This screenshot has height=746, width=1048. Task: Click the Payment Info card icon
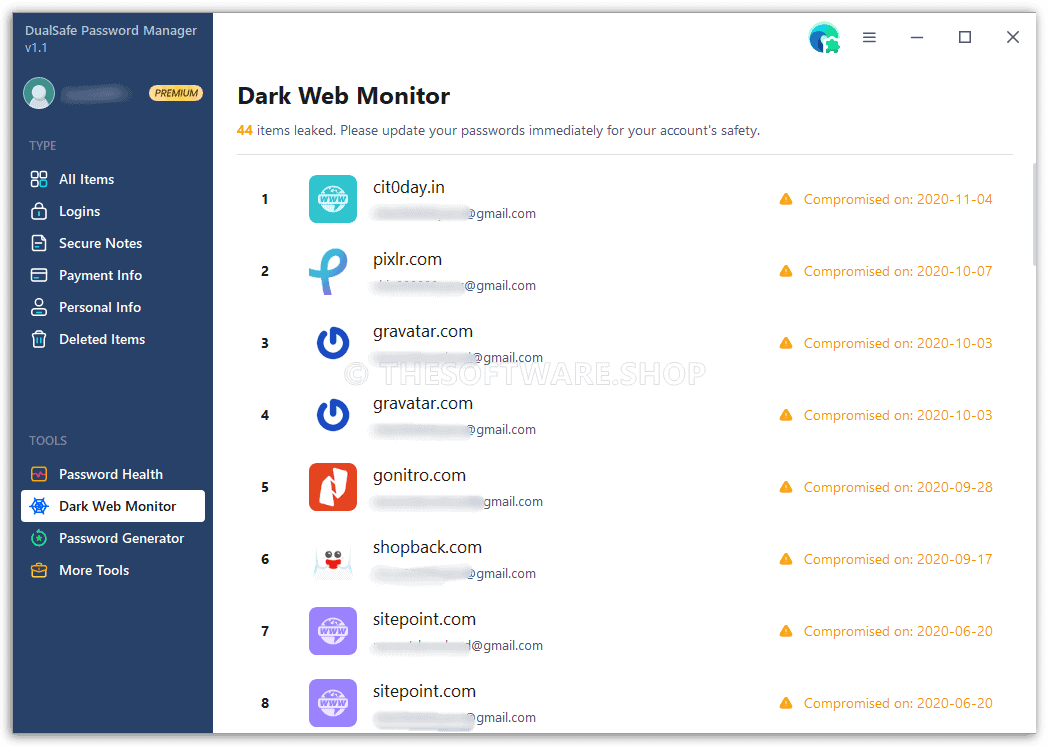[x=39, y=275]
